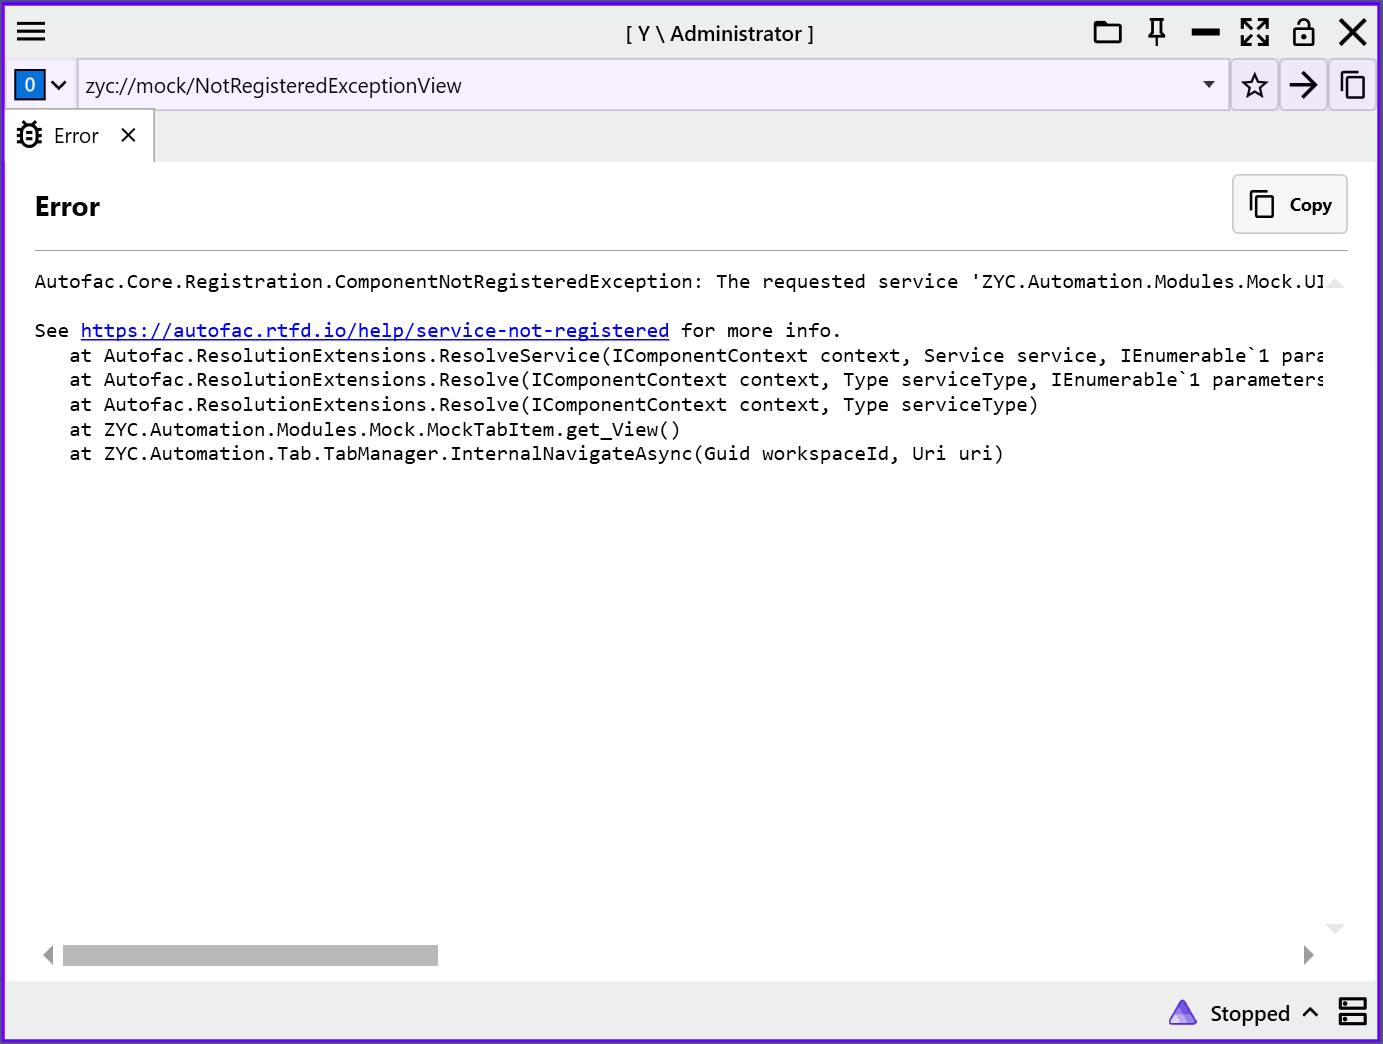
Task: Click the bug icon on Error tab
Action: (30, 135)
